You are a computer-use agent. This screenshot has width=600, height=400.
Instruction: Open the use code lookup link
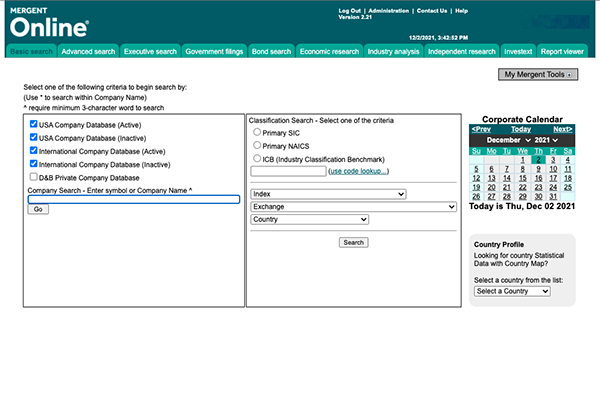pos(359,171)
